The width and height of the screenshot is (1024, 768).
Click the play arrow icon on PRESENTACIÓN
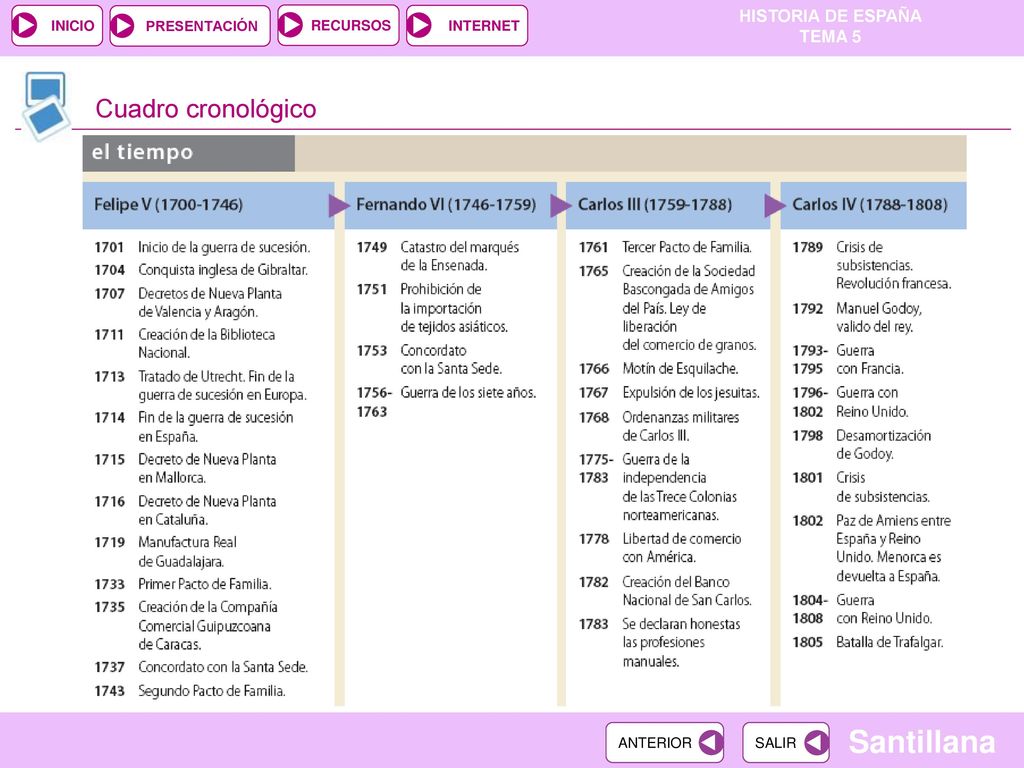(x=122, y=25)
